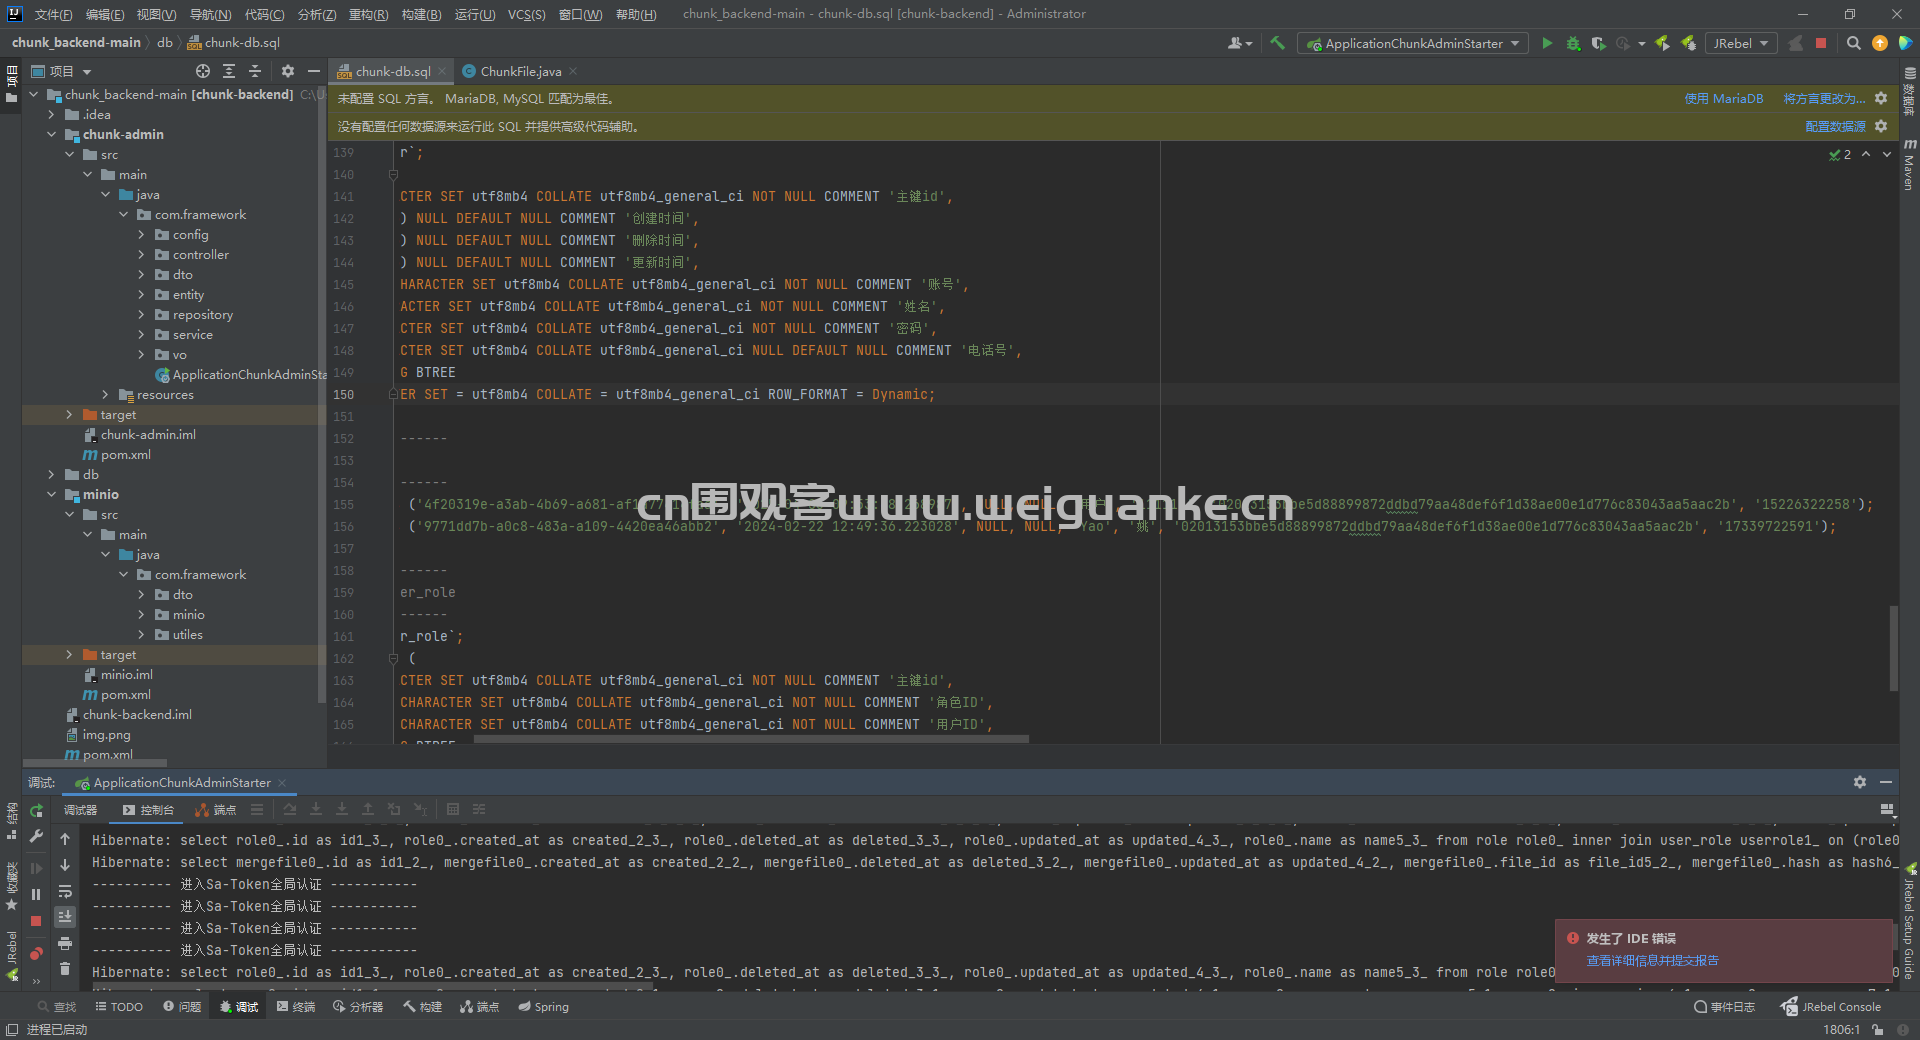Click 使用 MariaDB link
Screen dimensions: 1920x1040
(x=1723, y=98)
